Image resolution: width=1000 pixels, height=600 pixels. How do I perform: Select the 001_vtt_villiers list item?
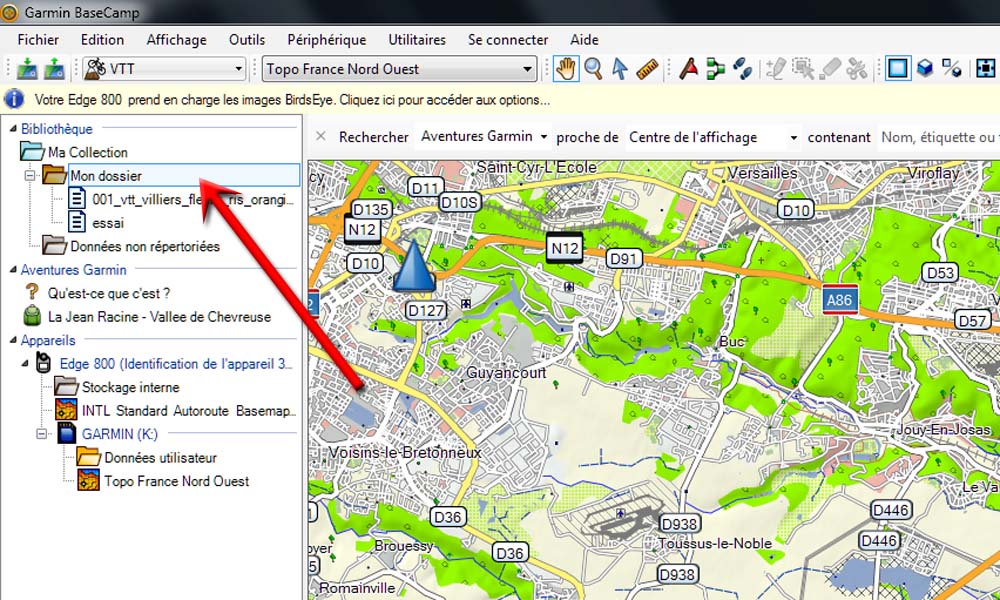coord(193,200)
